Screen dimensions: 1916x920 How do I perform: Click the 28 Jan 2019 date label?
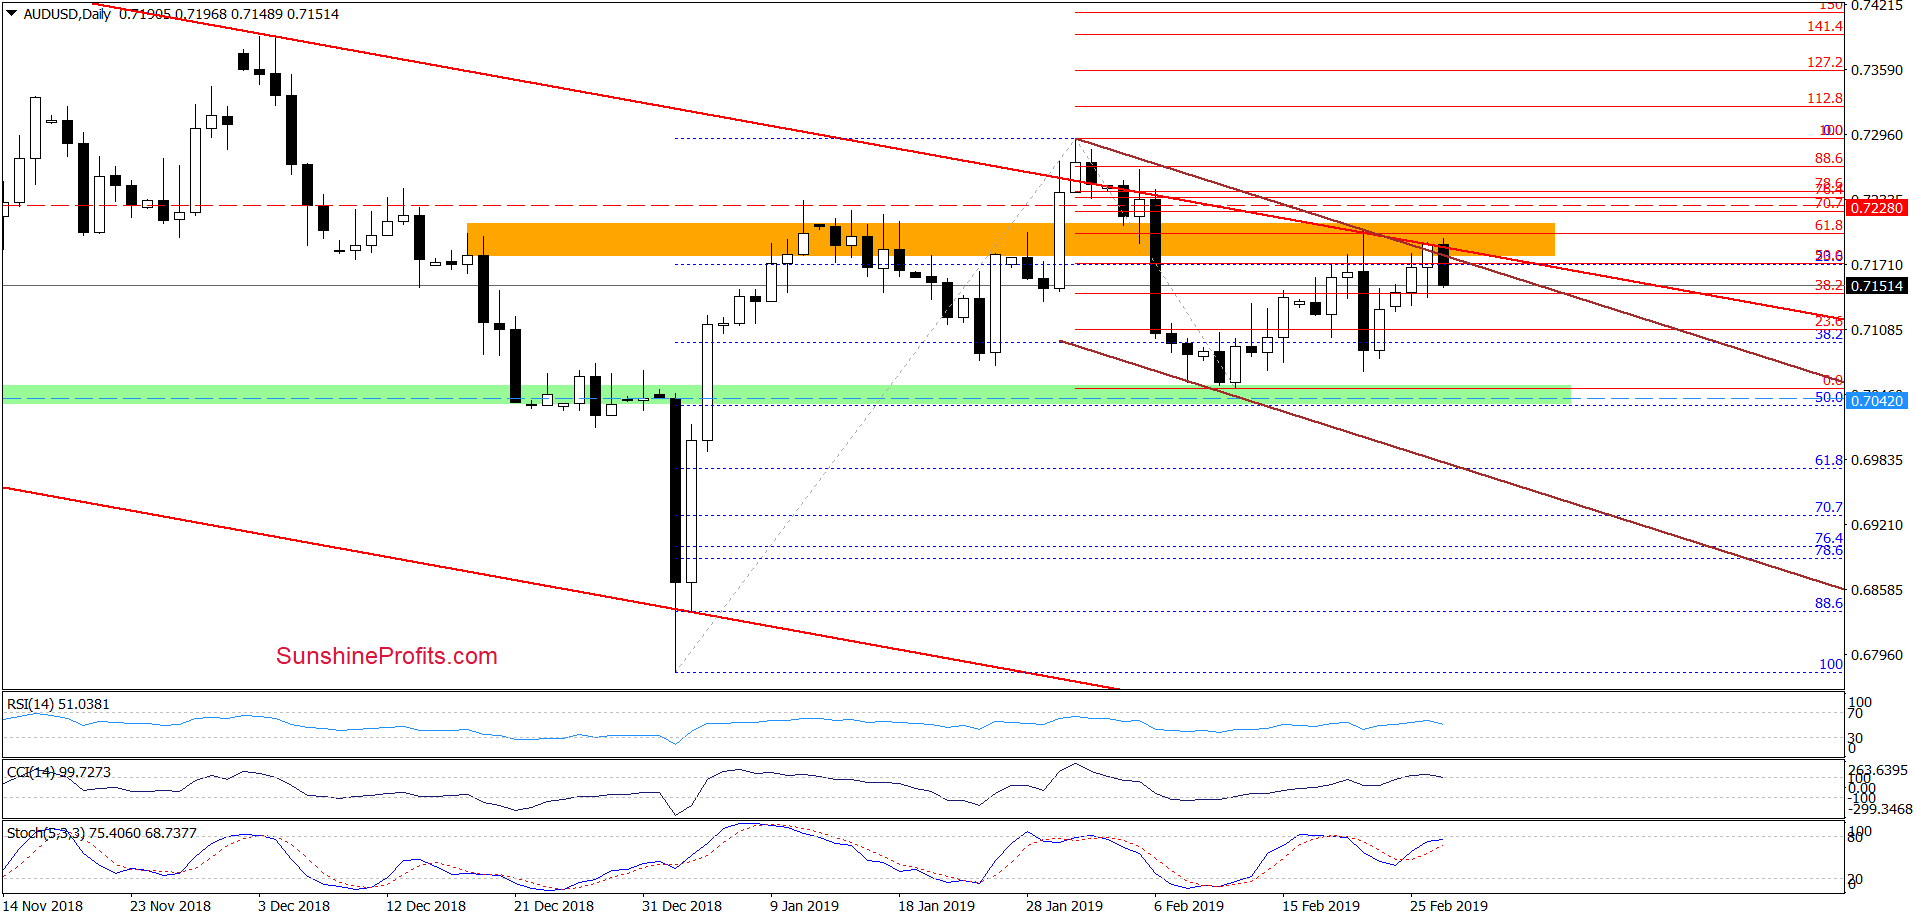1064,906
